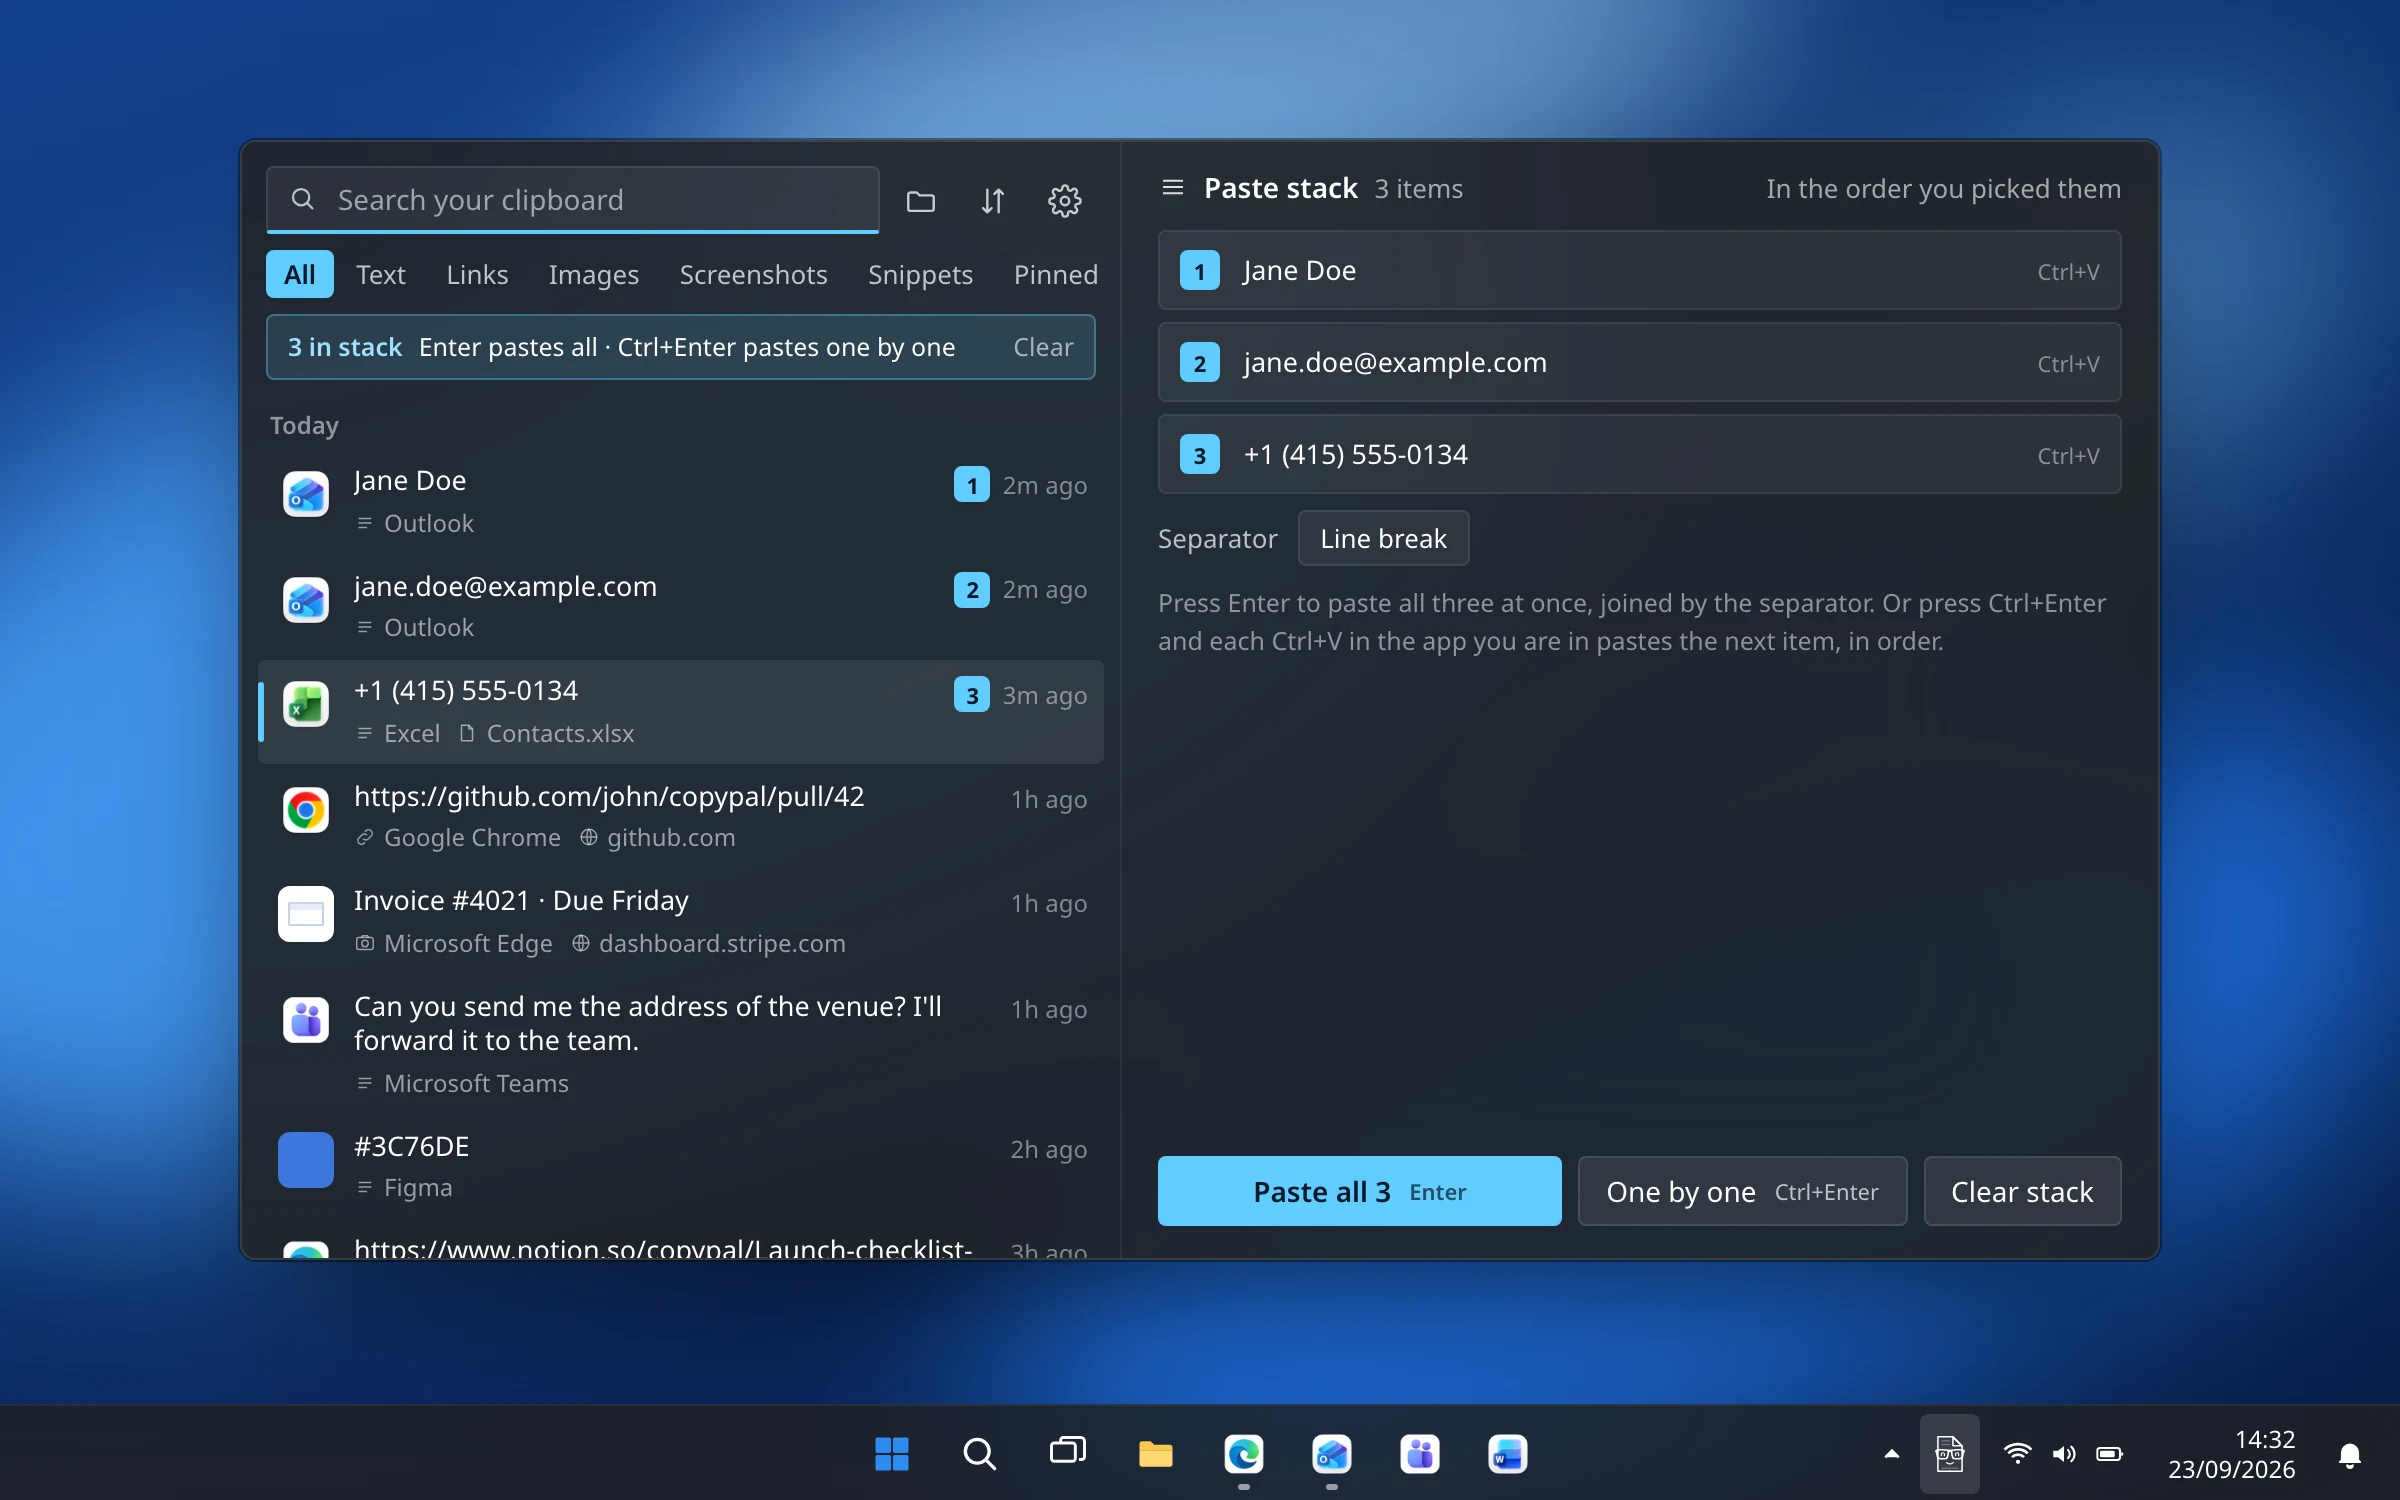Open the Invoice #4021 screenshot thumbnail
The height and width of the screenshot is (1500, 2400).
pos(306,914)
